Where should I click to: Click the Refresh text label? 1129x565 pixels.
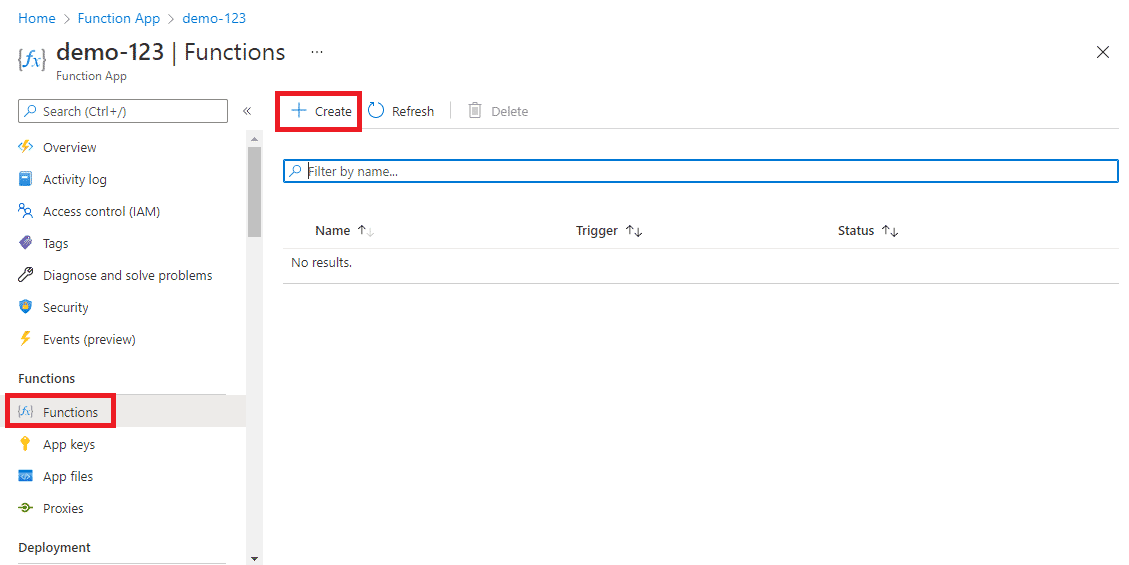(x=413, y=111)
